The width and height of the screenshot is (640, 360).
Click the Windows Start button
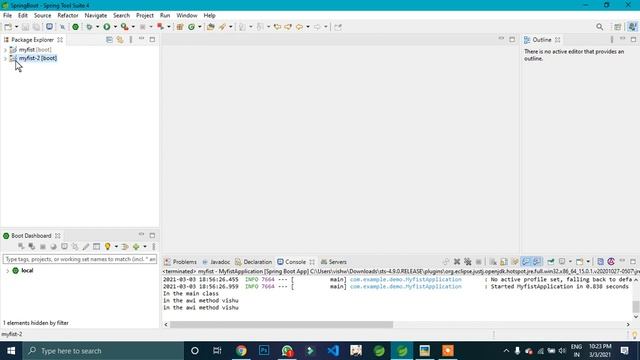pyautogui.click(x=11, y=351)
